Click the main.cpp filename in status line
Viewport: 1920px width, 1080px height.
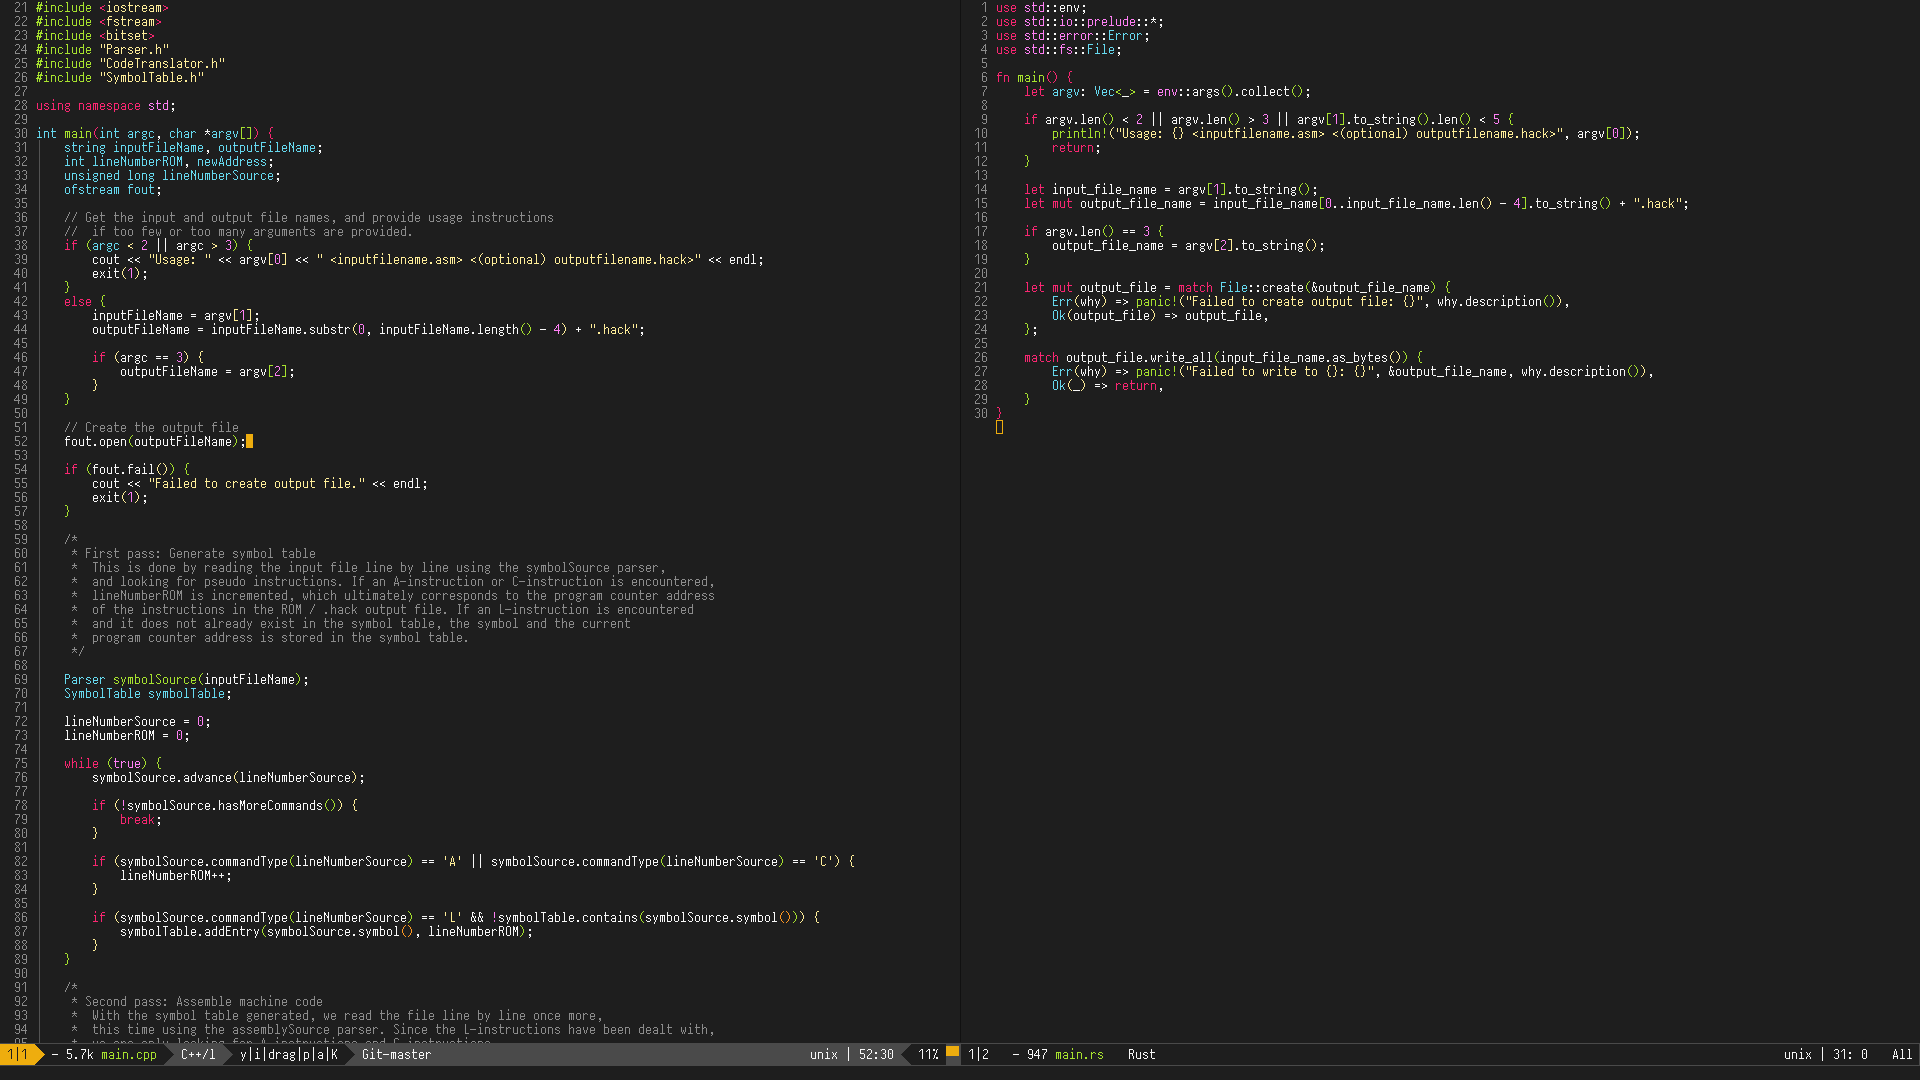128,1054
